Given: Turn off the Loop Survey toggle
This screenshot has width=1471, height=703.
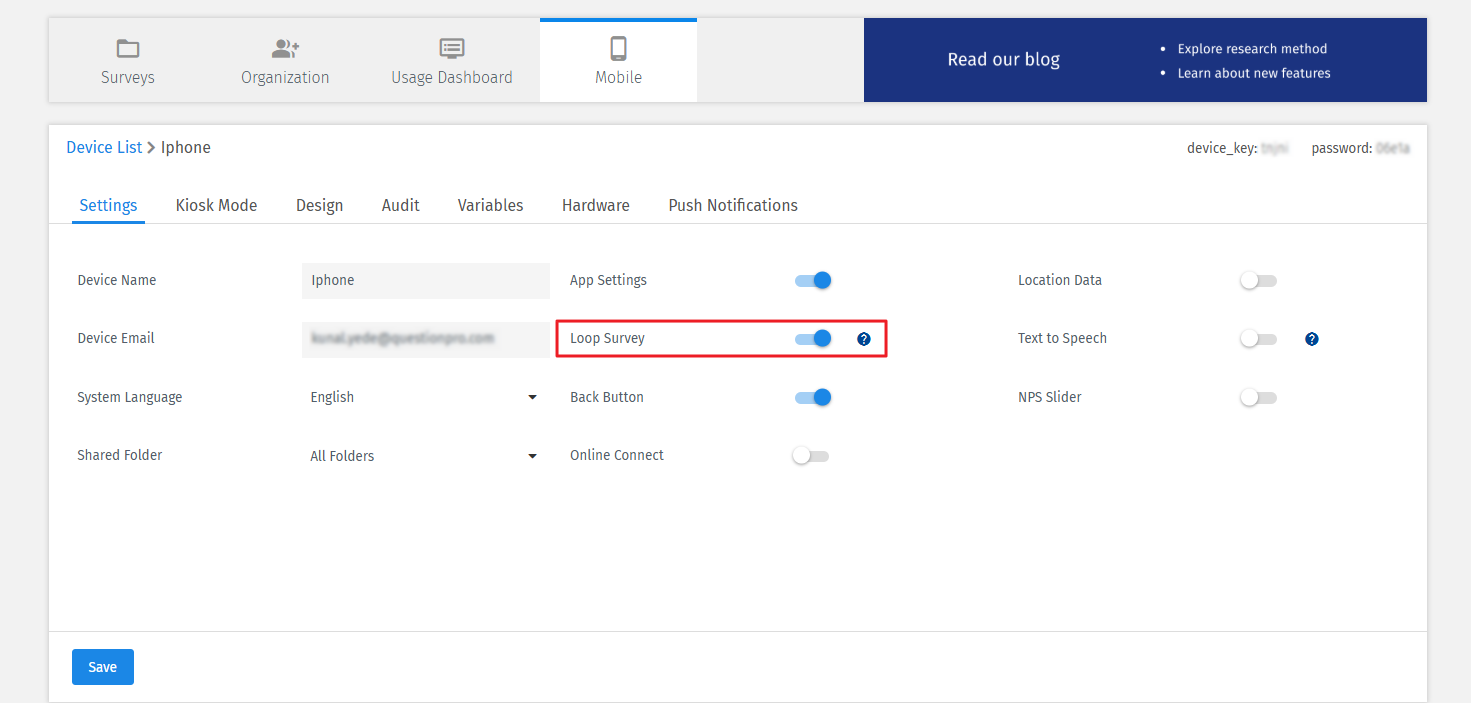Looking at the screenshot, I should tap(813, 339).
